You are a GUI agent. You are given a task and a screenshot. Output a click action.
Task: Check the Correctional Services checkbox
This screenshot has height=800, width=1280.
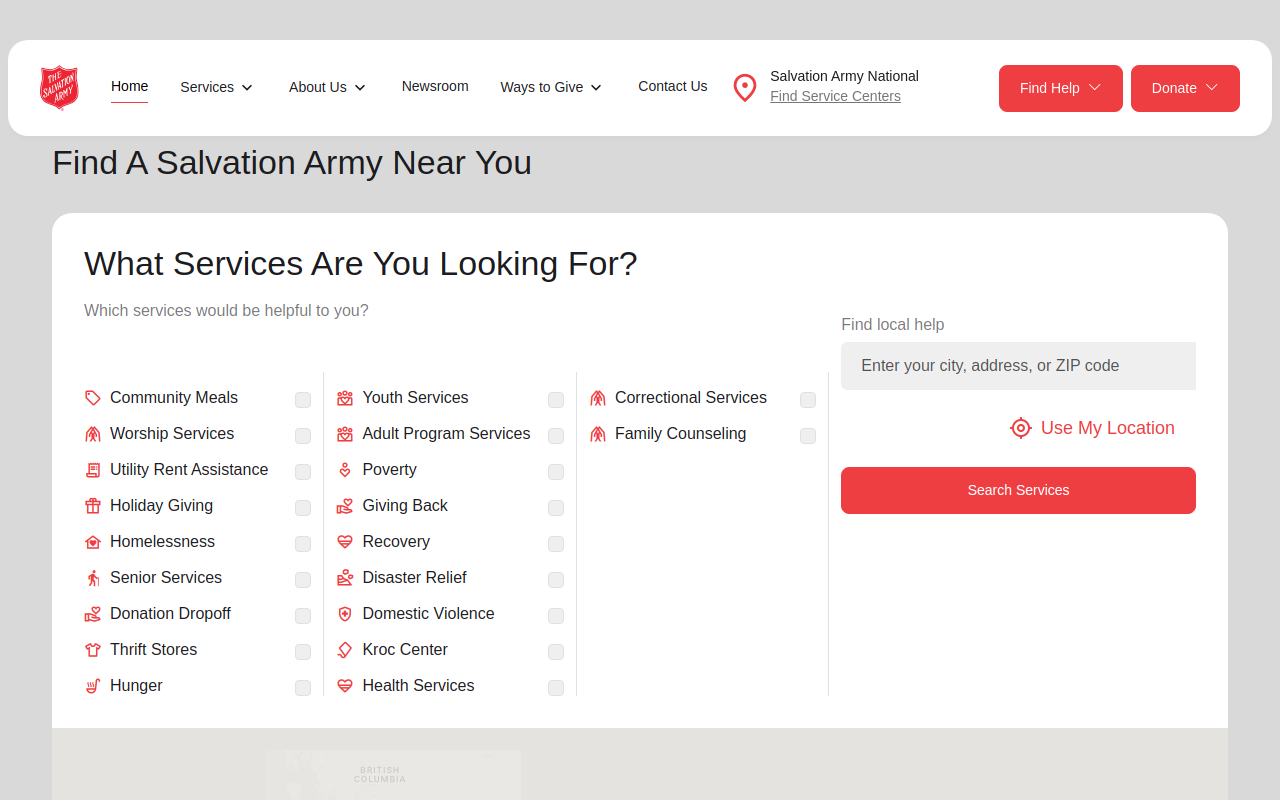[x=808, y=400]
